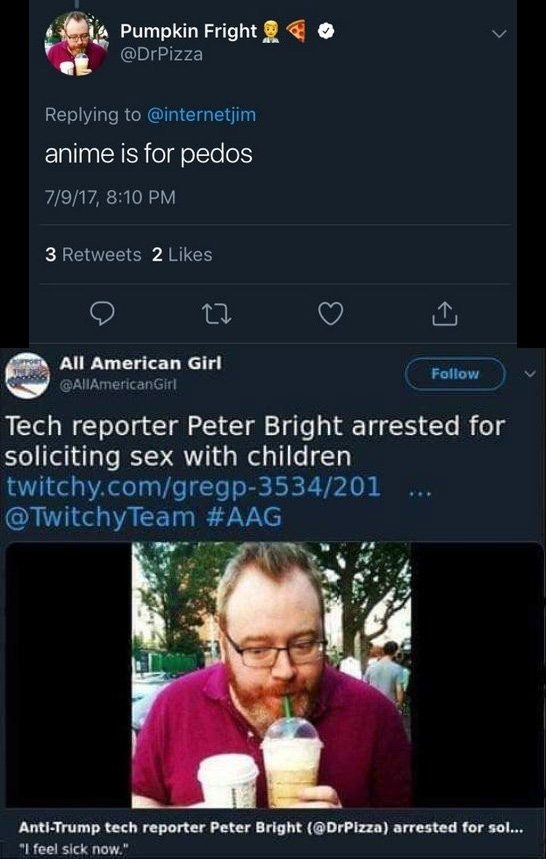View the 2 Likes list

coord(182,255)
